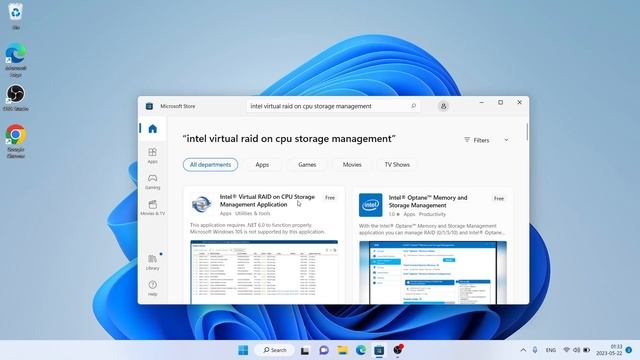Select the TV Shows filter tab

(397, 165)
